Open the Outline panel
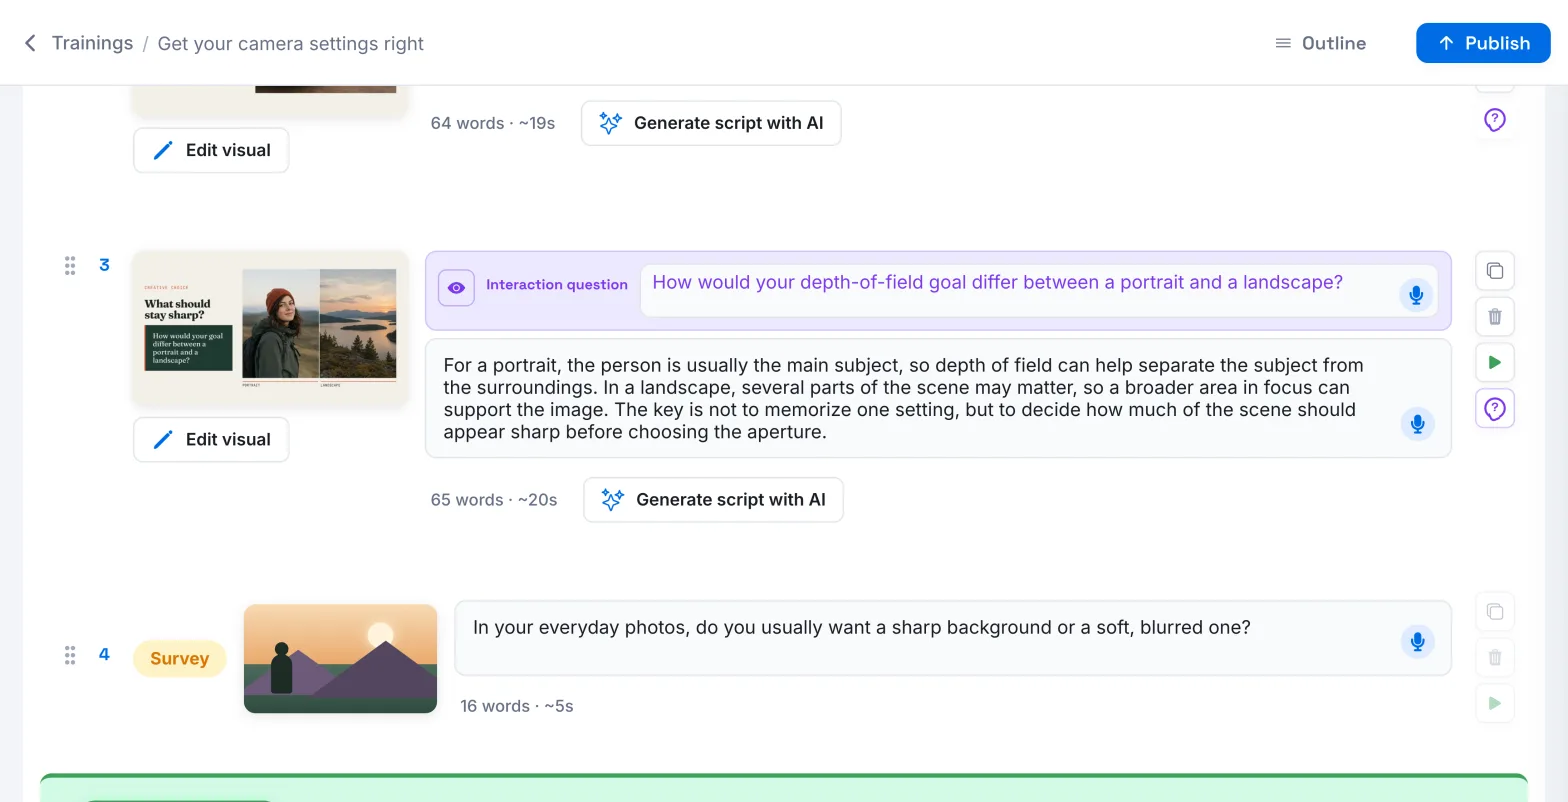 [1320, 43]
